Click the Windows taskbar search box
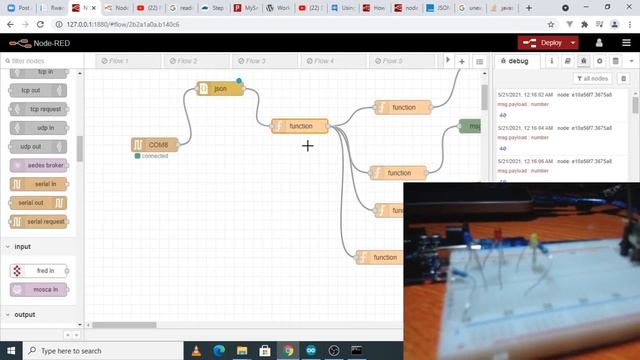This screenshot has height=360, width=640. (103, 351)
